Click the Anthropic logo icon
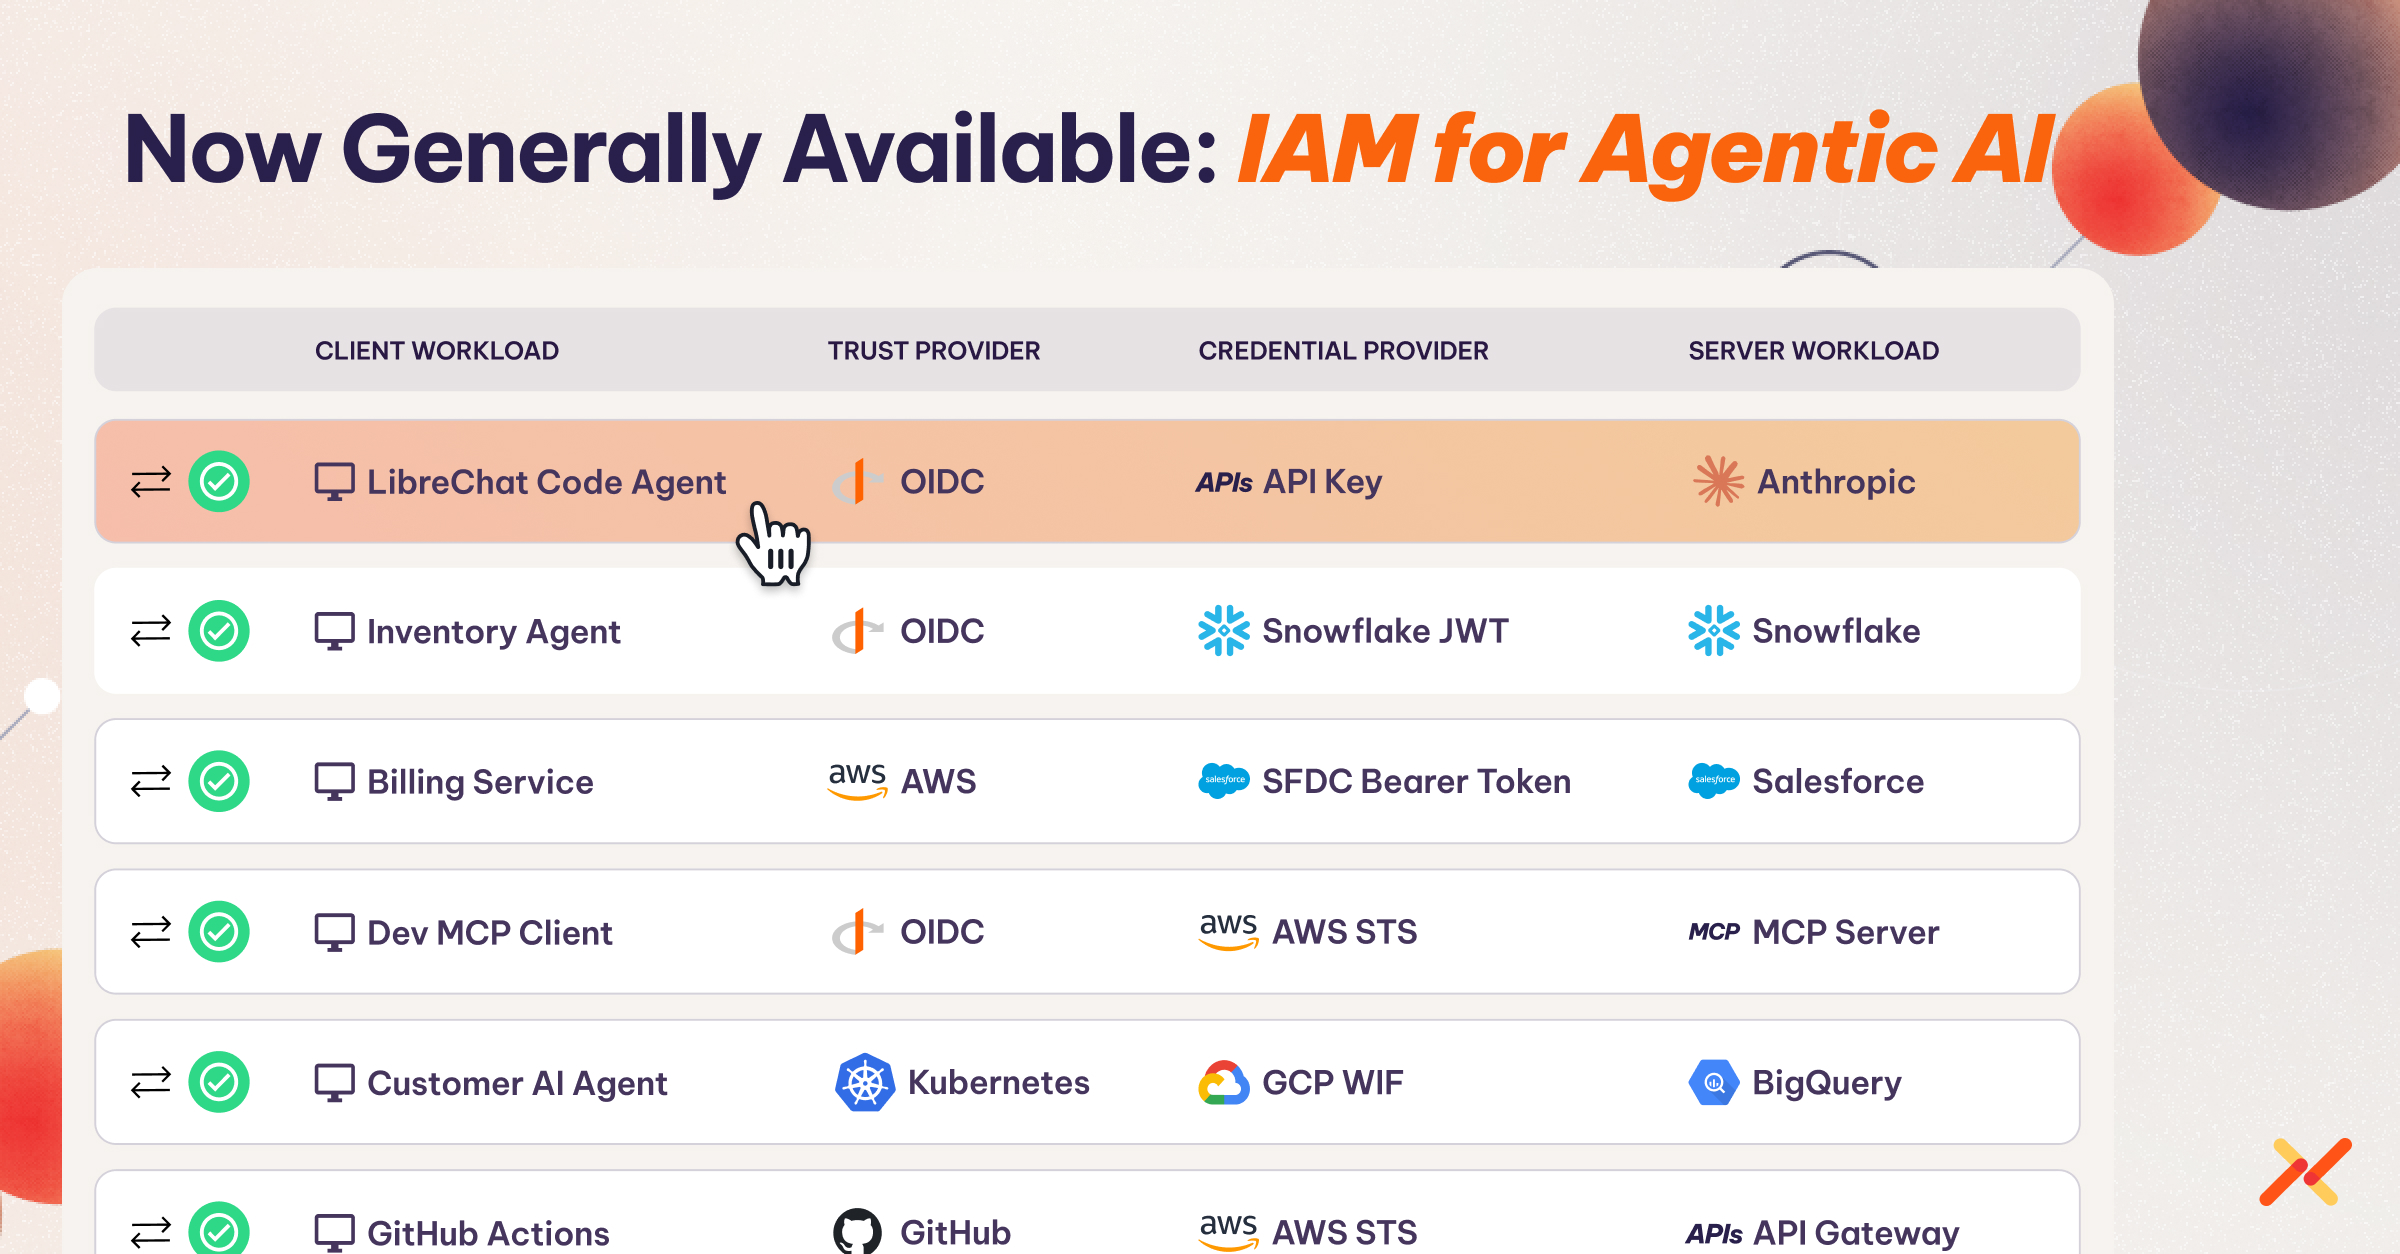 click(x=1716, y=482)
